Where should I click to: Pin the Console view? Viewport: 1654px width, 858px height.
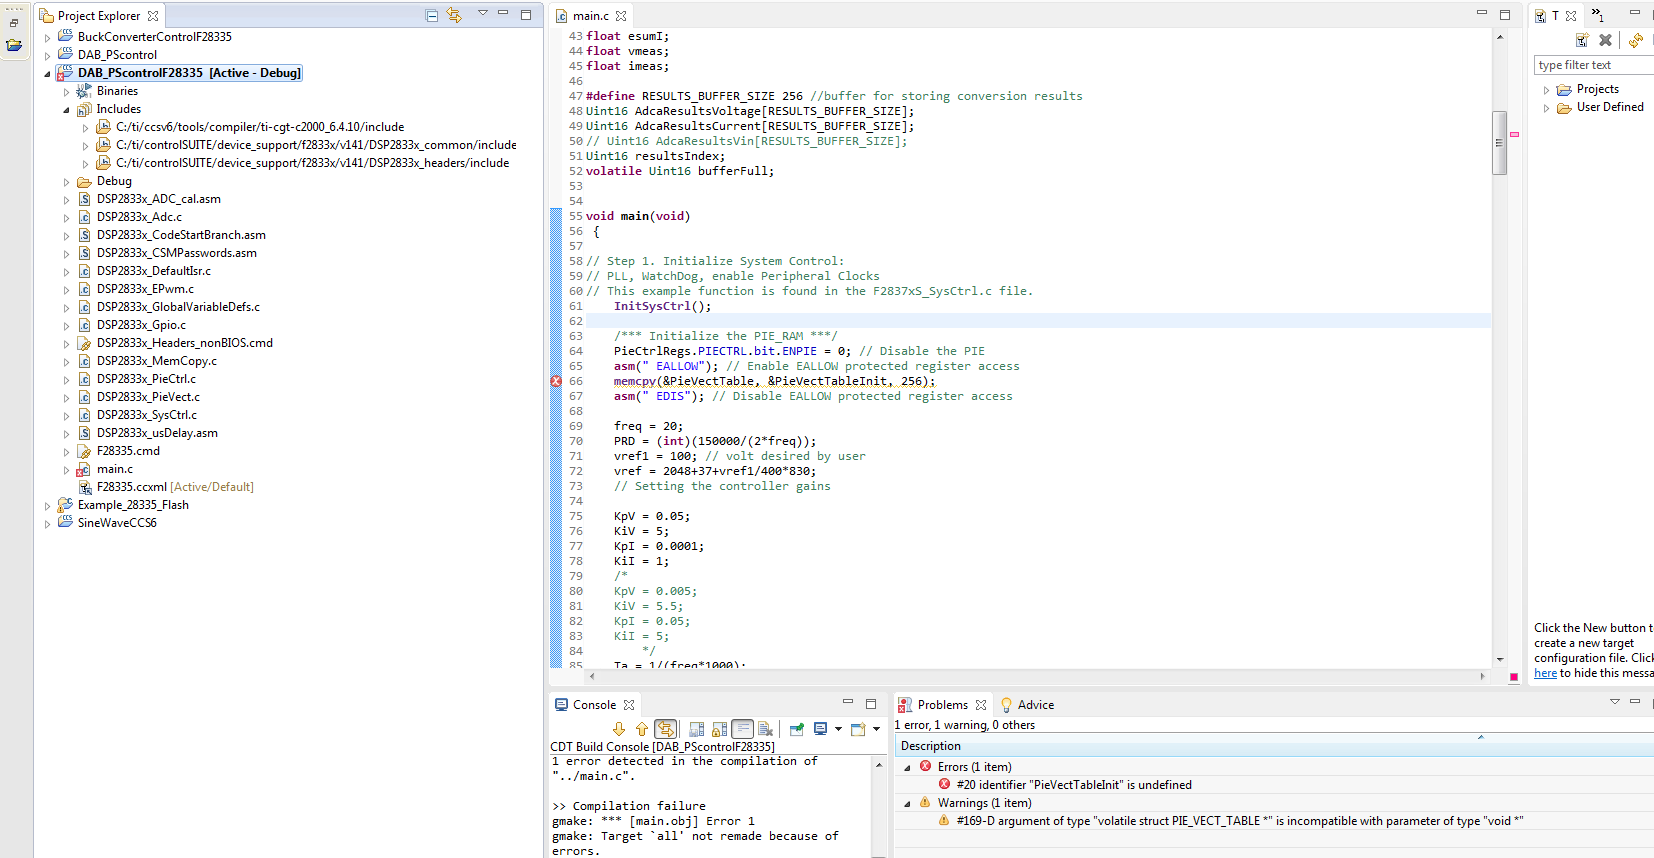[x=796, y=729]
